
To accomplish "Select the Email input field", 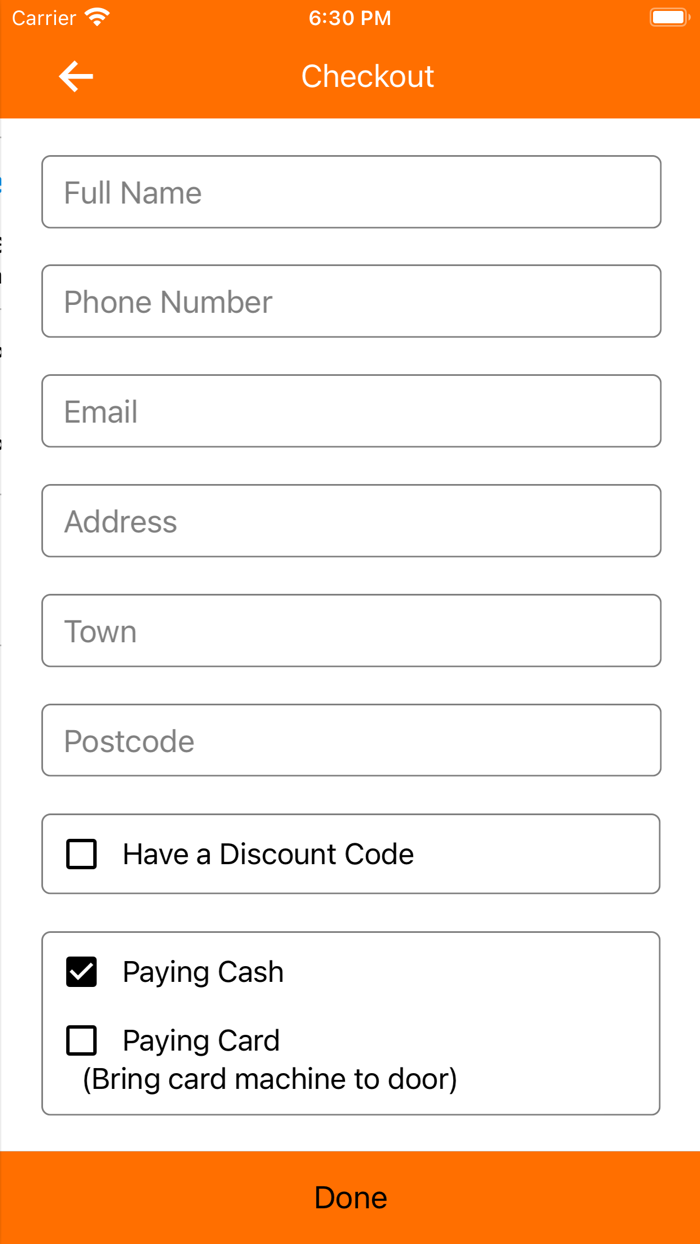I will click(351, 411).
